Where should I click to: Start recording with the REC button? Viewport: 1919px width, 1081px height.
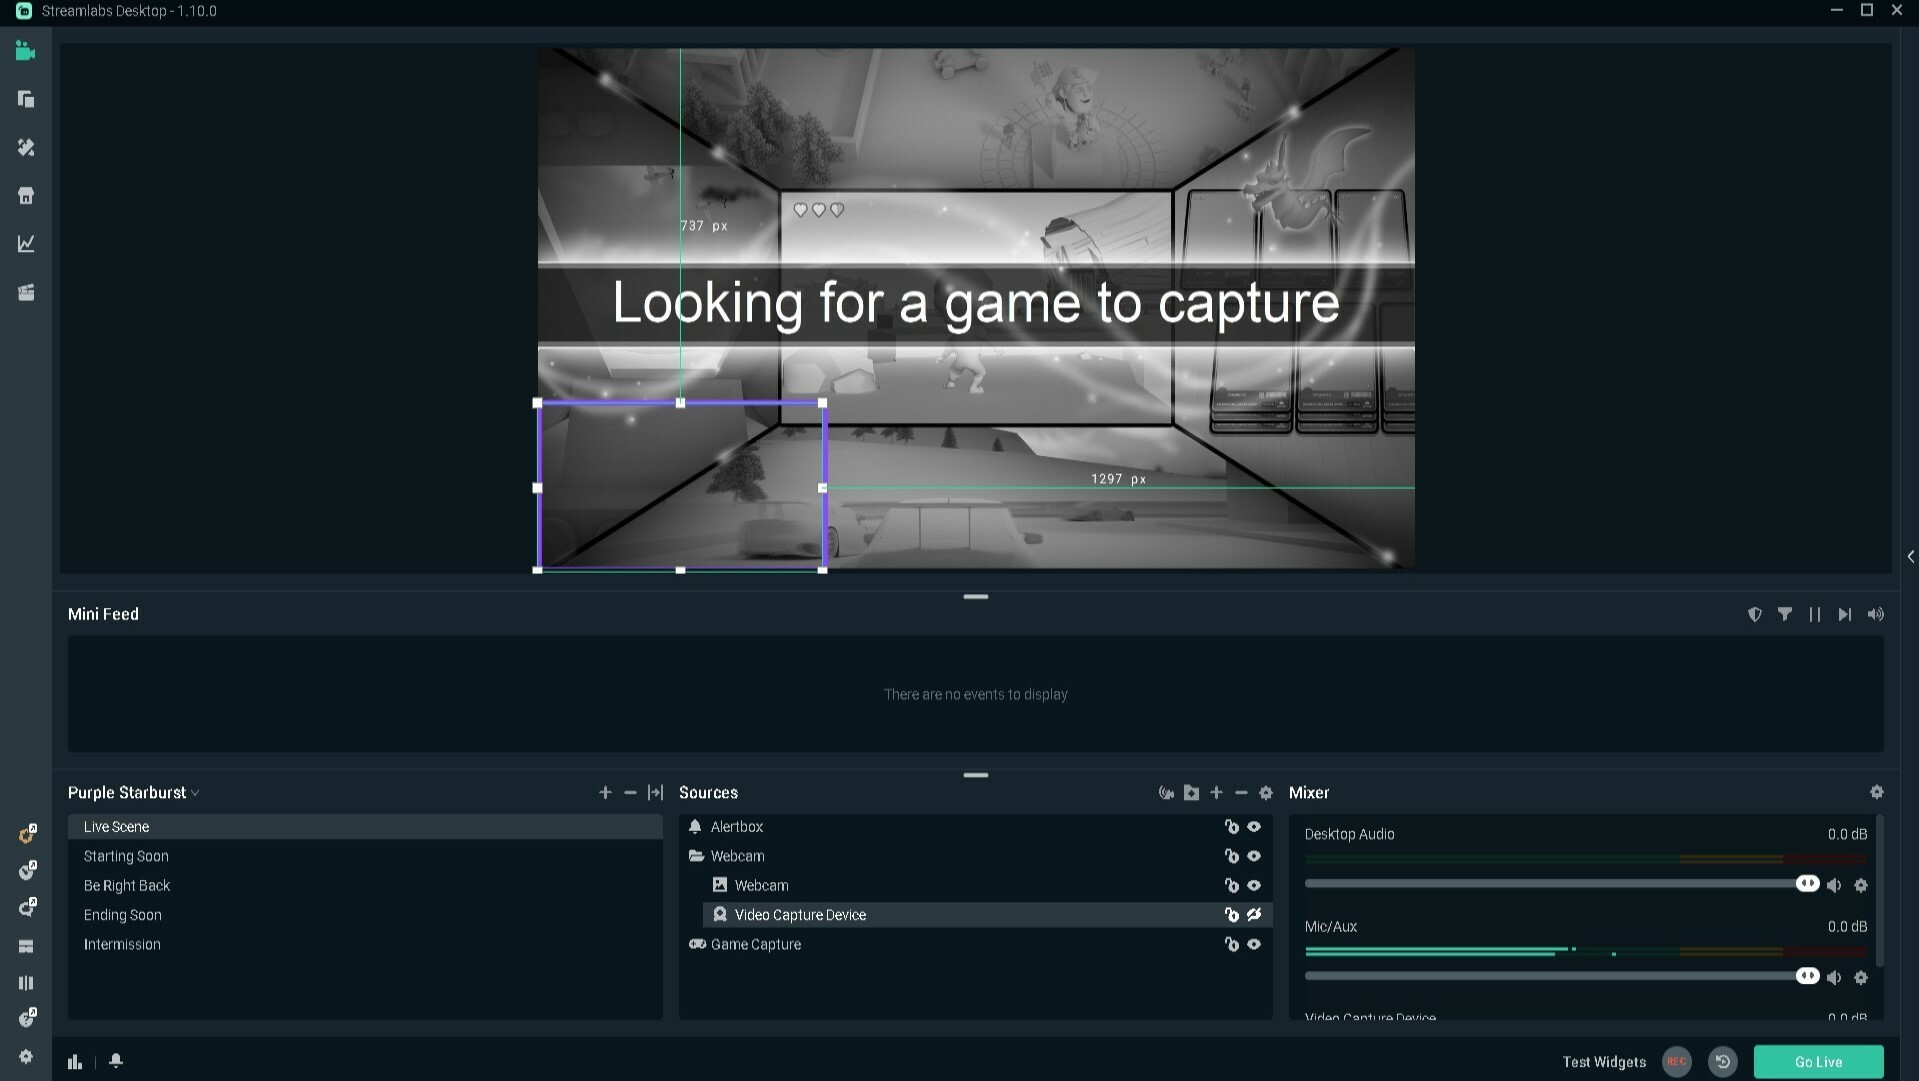[x=1677, y=1062]
